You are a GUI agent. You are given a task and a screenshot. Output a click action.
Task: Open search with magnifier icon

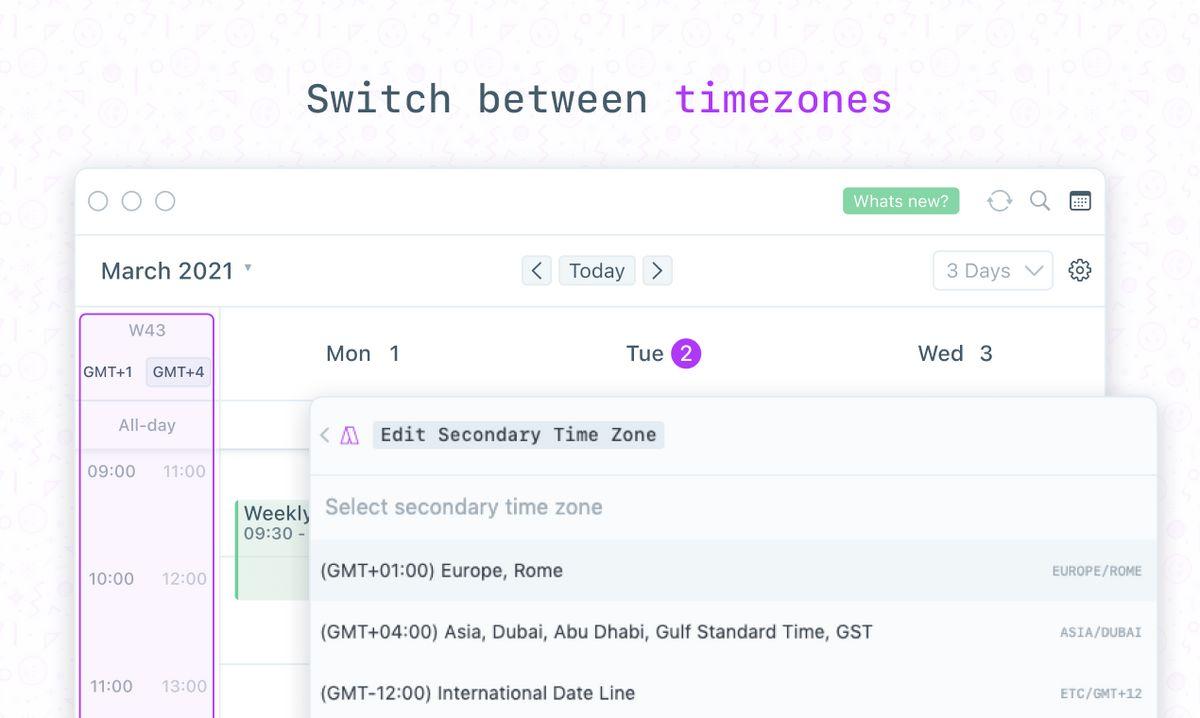click(x=1040, y=201)
